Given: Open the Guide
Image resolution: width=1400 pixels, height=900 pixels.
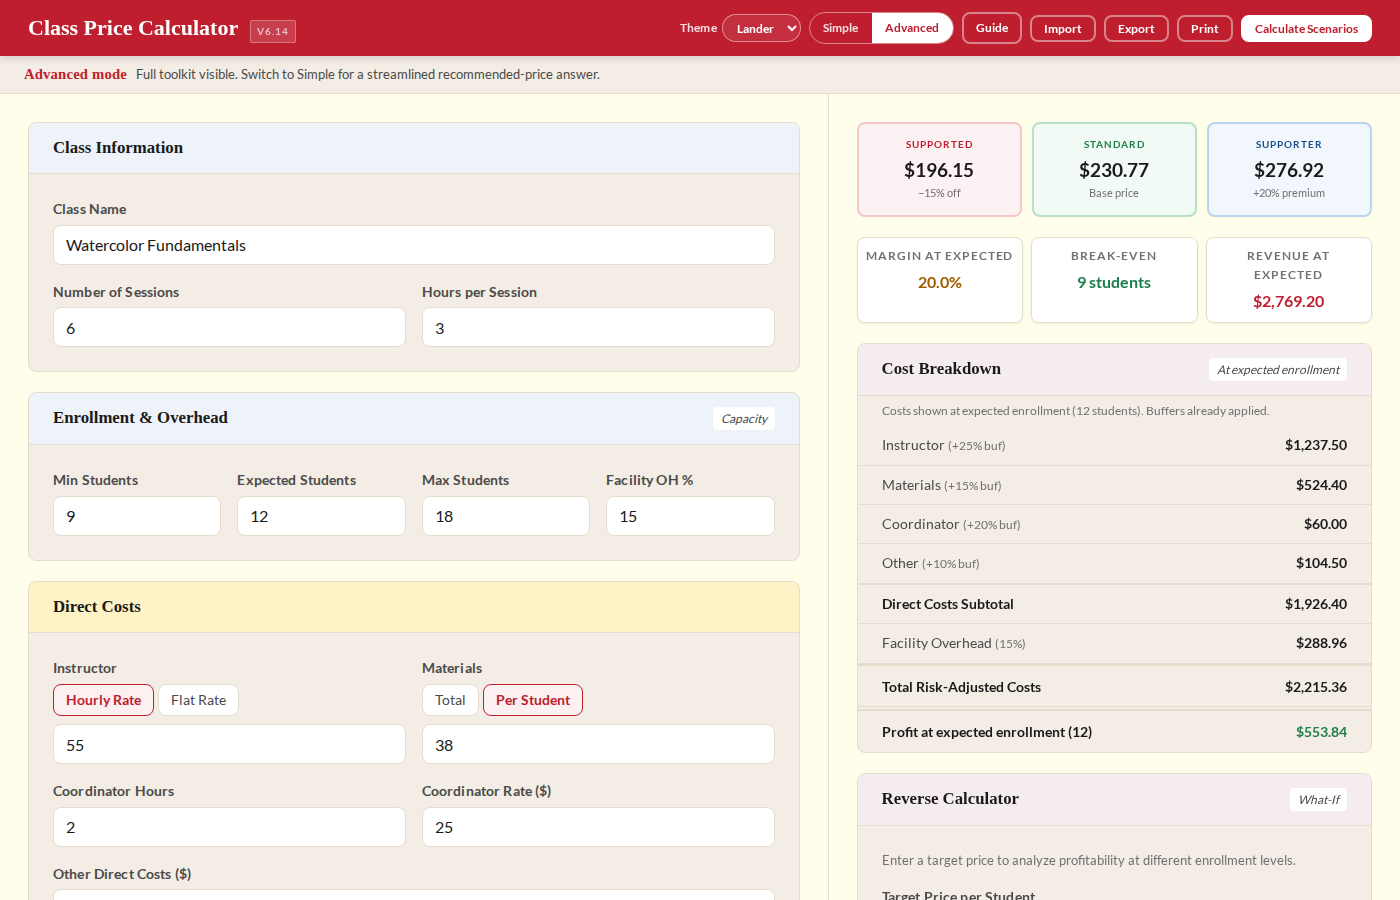Looking at the screenshot, I should click(992, 28).
